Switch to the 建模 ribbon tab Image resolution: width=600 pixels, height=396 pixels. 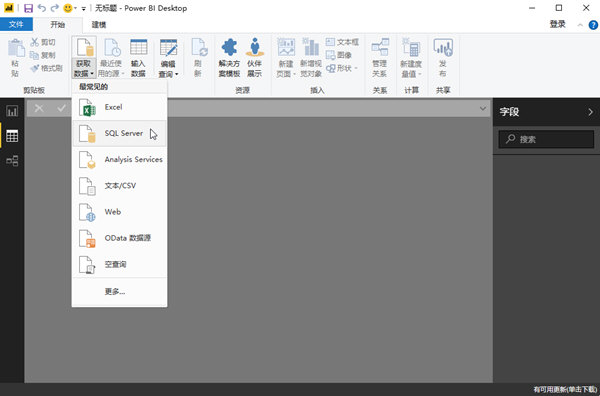coord(99,24)
